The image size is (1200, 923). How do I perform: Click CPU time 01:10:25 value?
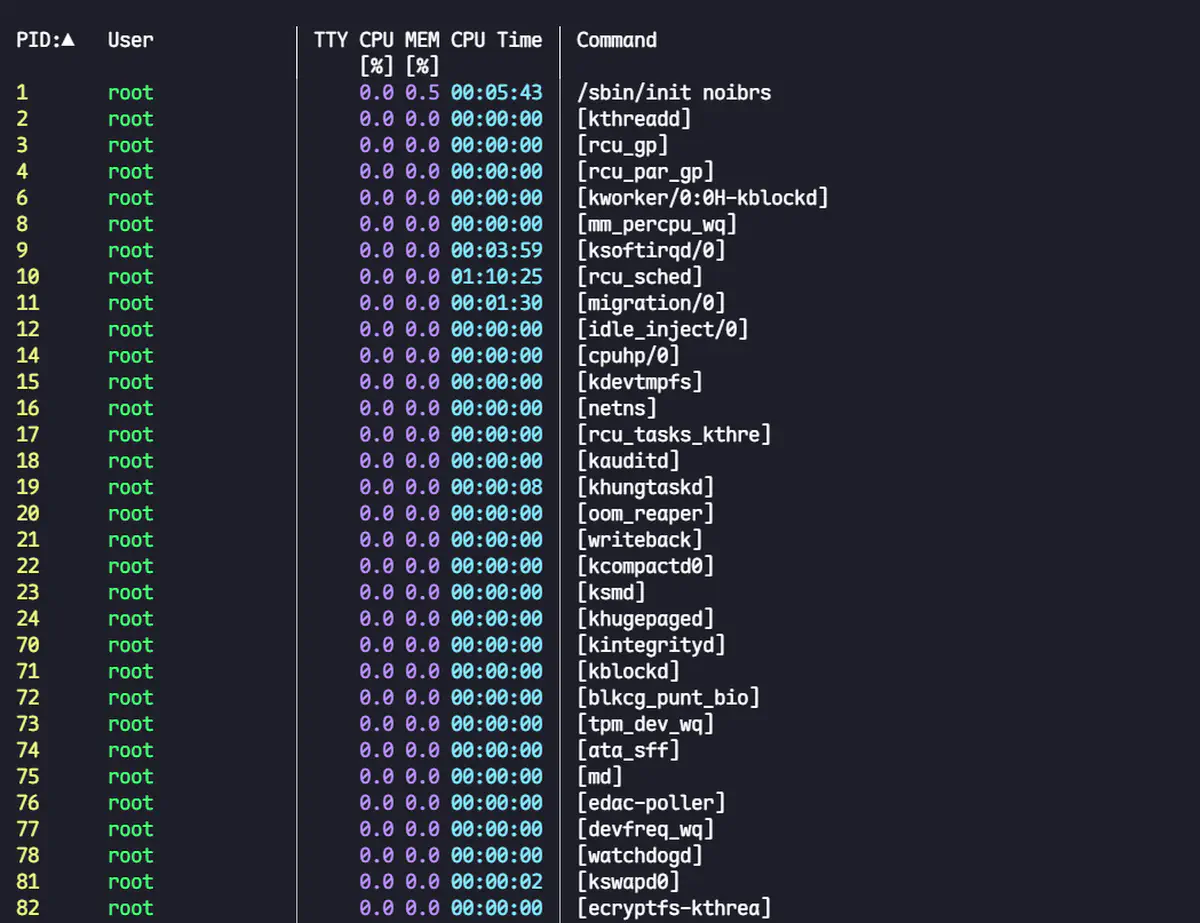coord(496,277)
